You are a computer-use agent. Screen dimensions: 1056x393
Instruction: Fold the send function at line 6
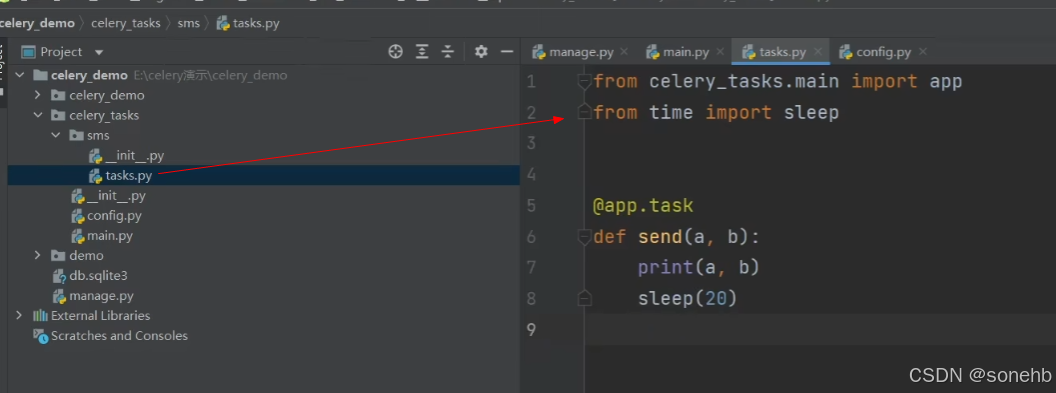585,237
